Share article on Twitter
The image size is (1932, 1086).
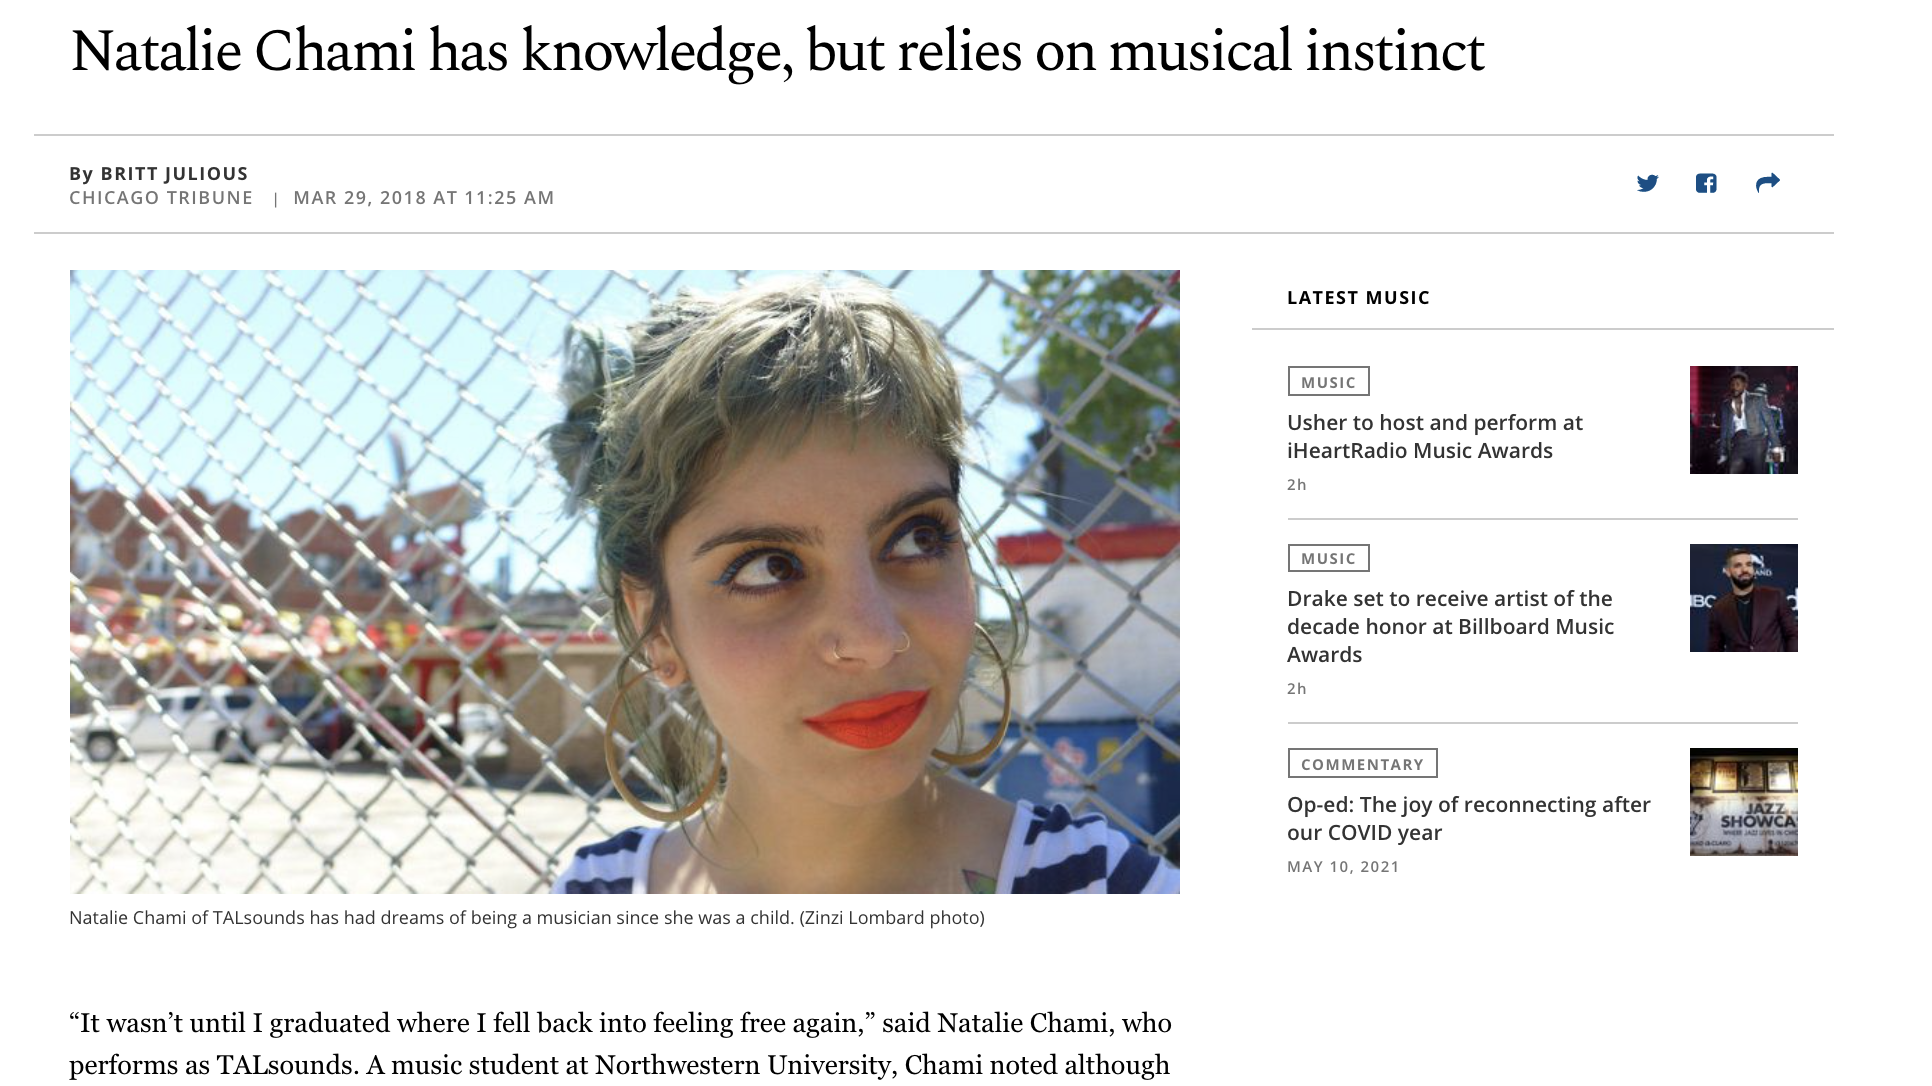(x=1647, y=183)
